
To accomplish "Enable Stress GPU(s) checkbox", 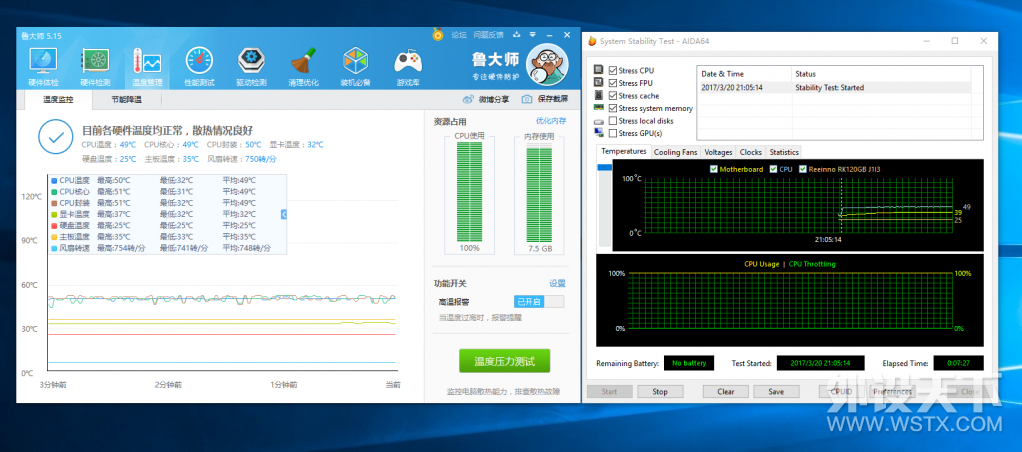I will tap(613, 133).
